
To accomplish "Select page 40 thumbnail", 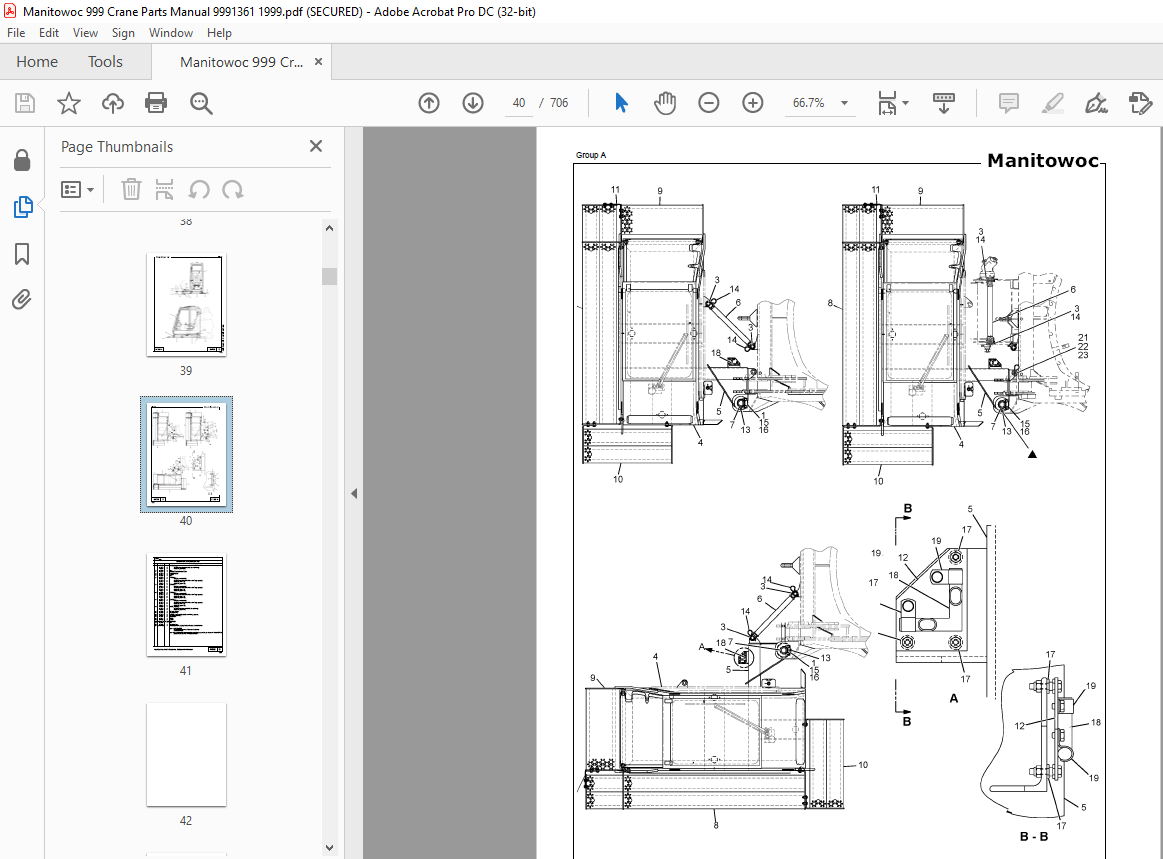I will pyautogui.click(x=186, y=455).
